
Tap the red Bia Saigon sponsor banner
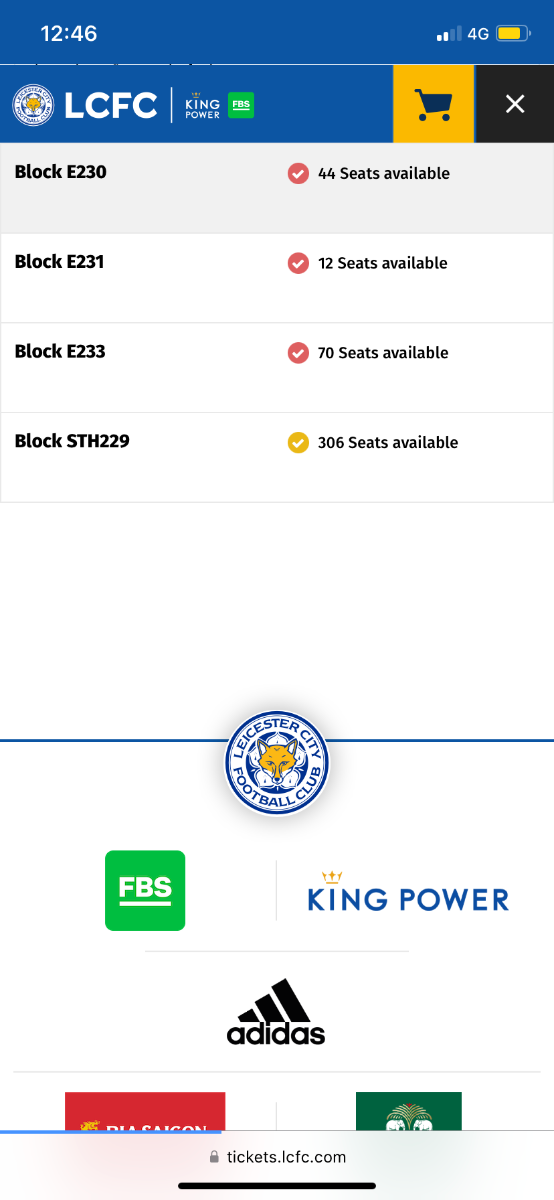pyautogui.click(x=145, y=1111)
